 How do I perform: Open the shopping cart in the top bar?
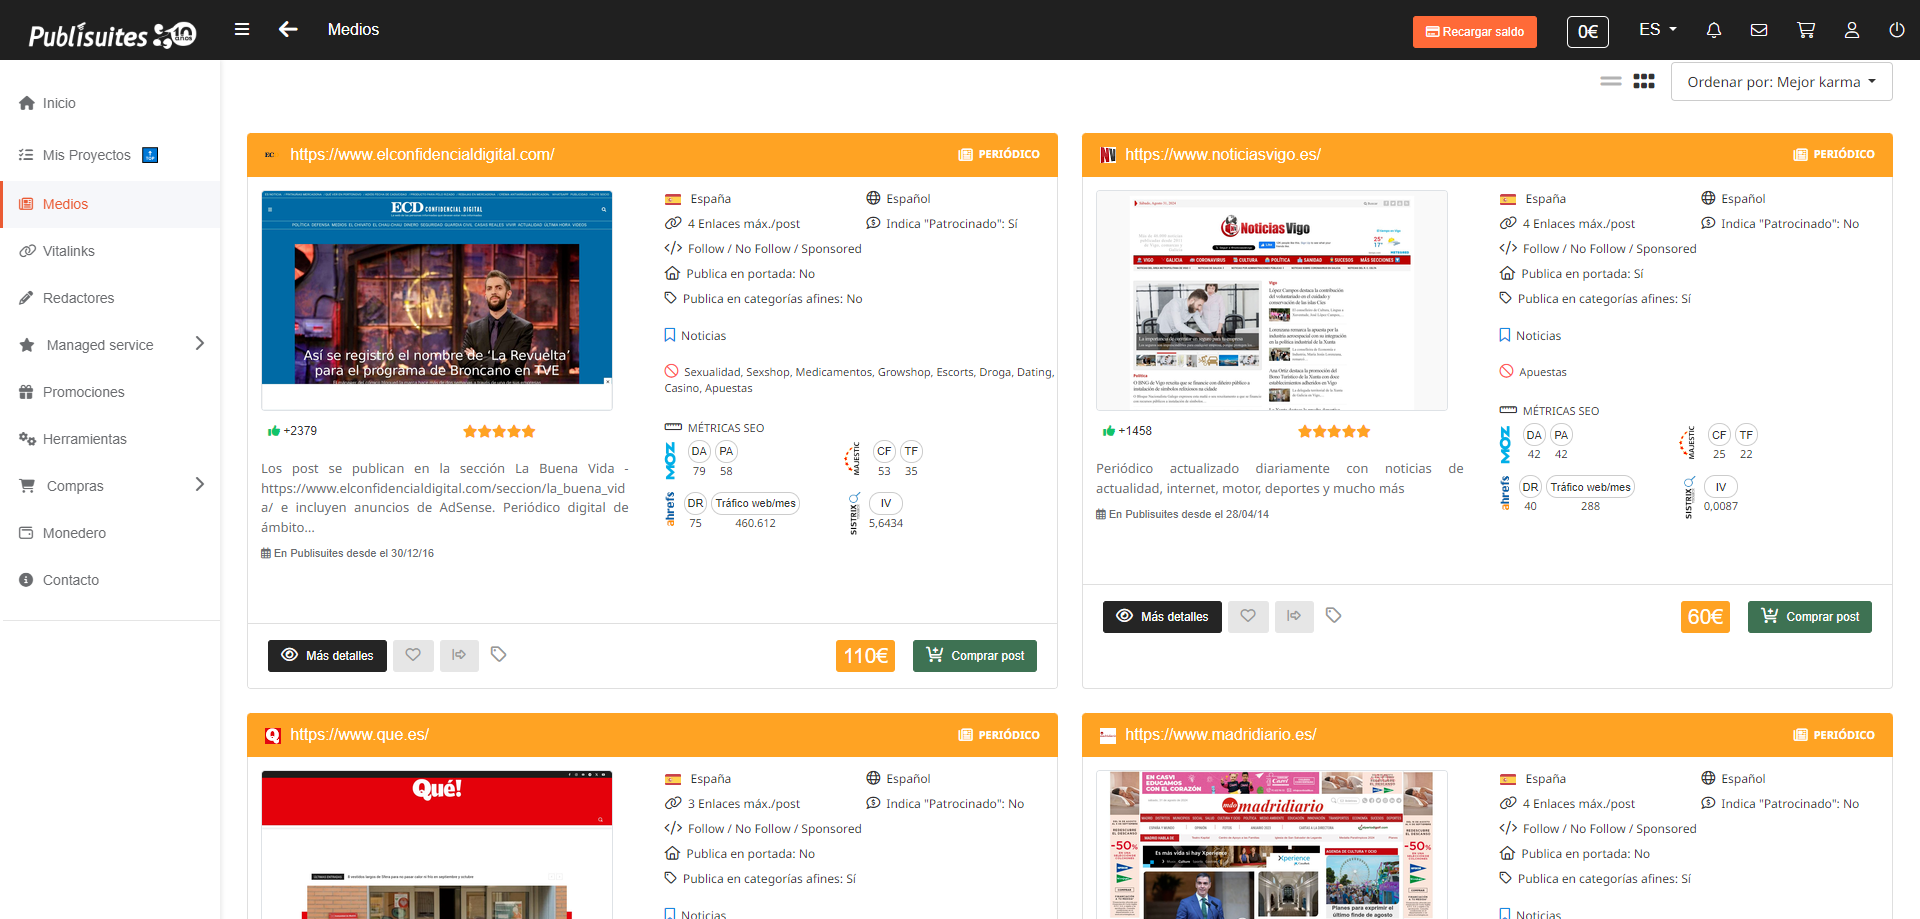pyautogui.click(x=1805, y=30)
